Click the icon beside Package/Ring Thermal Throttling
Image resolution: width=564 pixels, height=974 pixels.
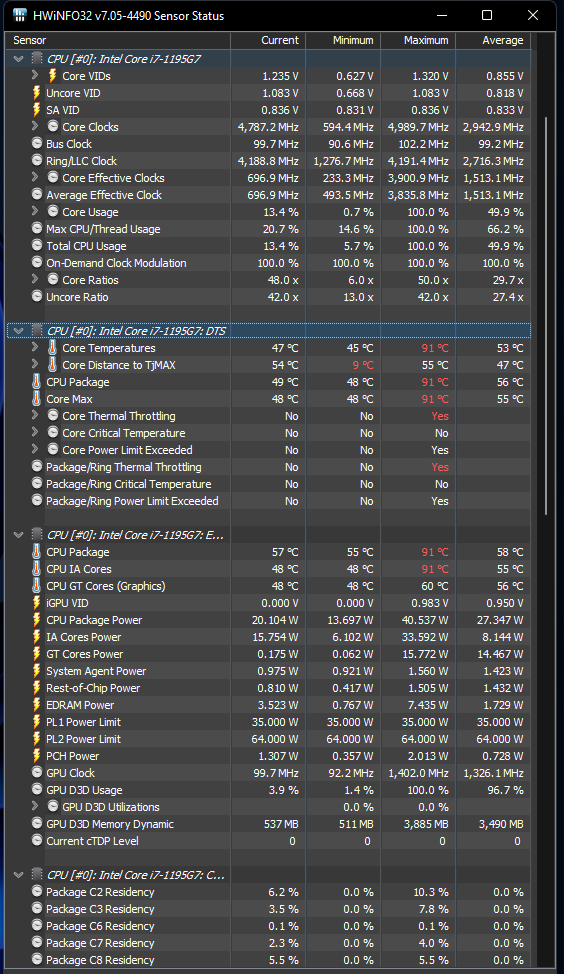pos(37,467)
